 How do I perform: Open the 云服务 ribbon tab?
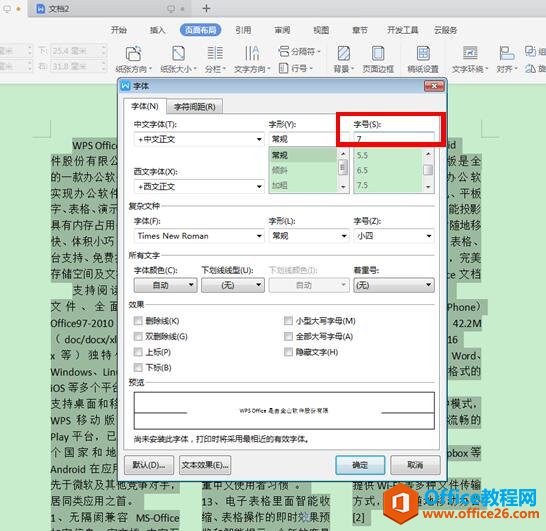click(x=445, y=30)
